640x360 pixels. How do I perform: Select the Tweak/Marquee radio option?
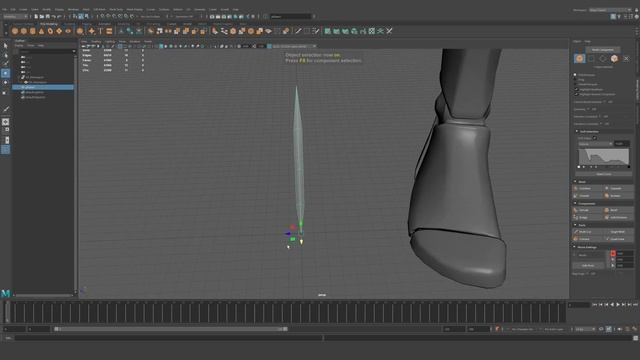click(575, 84)
